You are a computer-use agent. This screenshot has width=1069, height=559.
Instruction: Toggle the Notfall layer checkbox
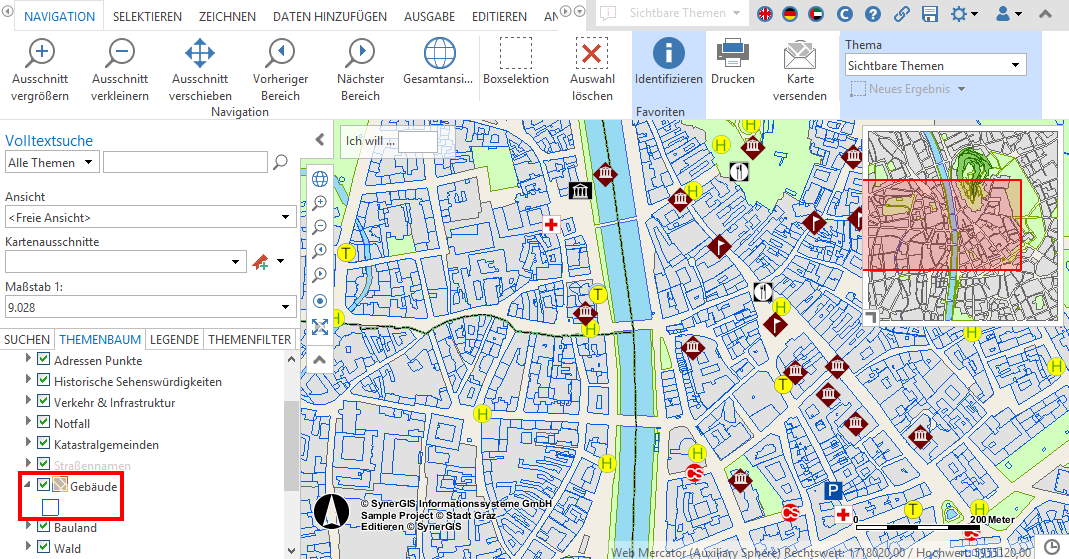tap(44, 422)
